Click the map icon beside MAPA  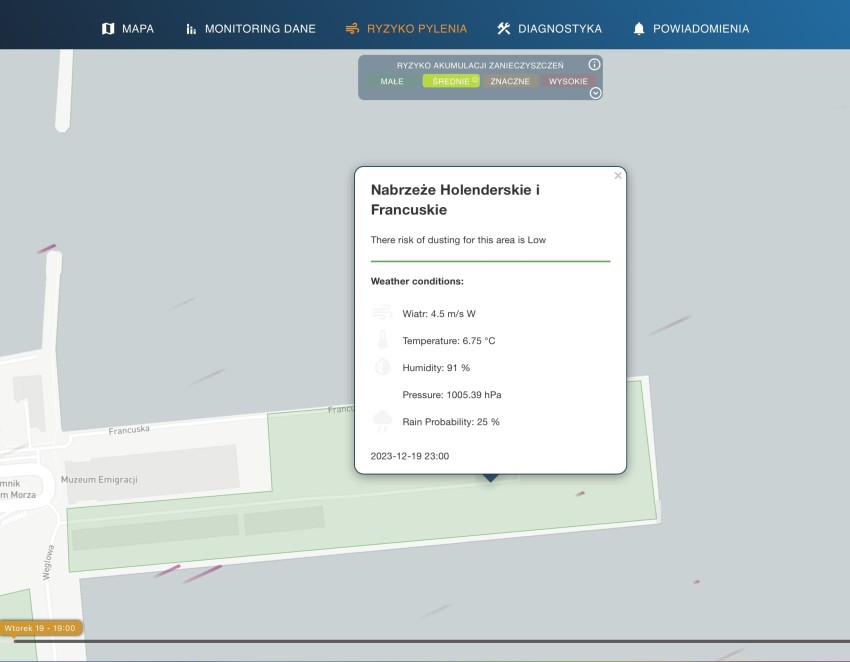tap(108, 29)
